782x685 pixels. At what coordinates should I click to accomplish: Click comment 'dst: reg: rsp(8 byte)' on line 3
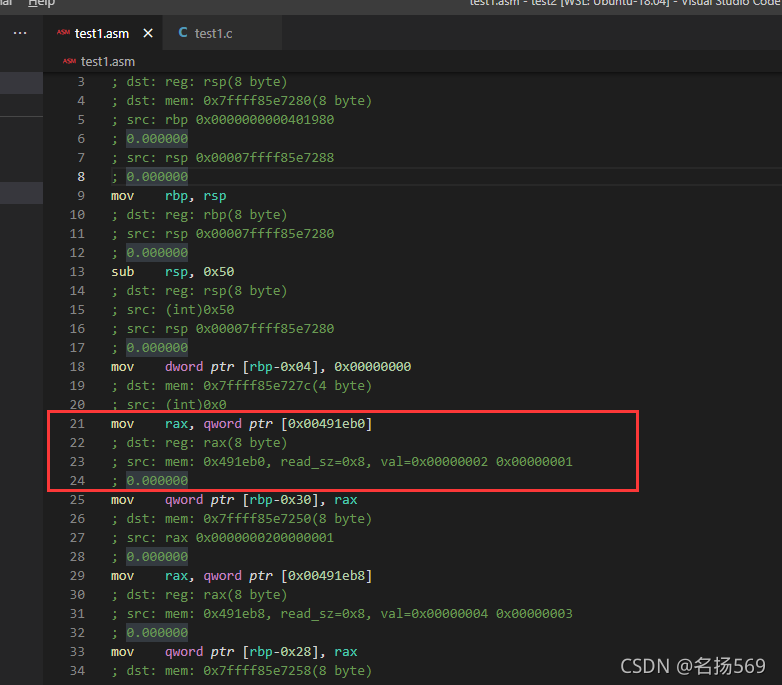(199, 82)
